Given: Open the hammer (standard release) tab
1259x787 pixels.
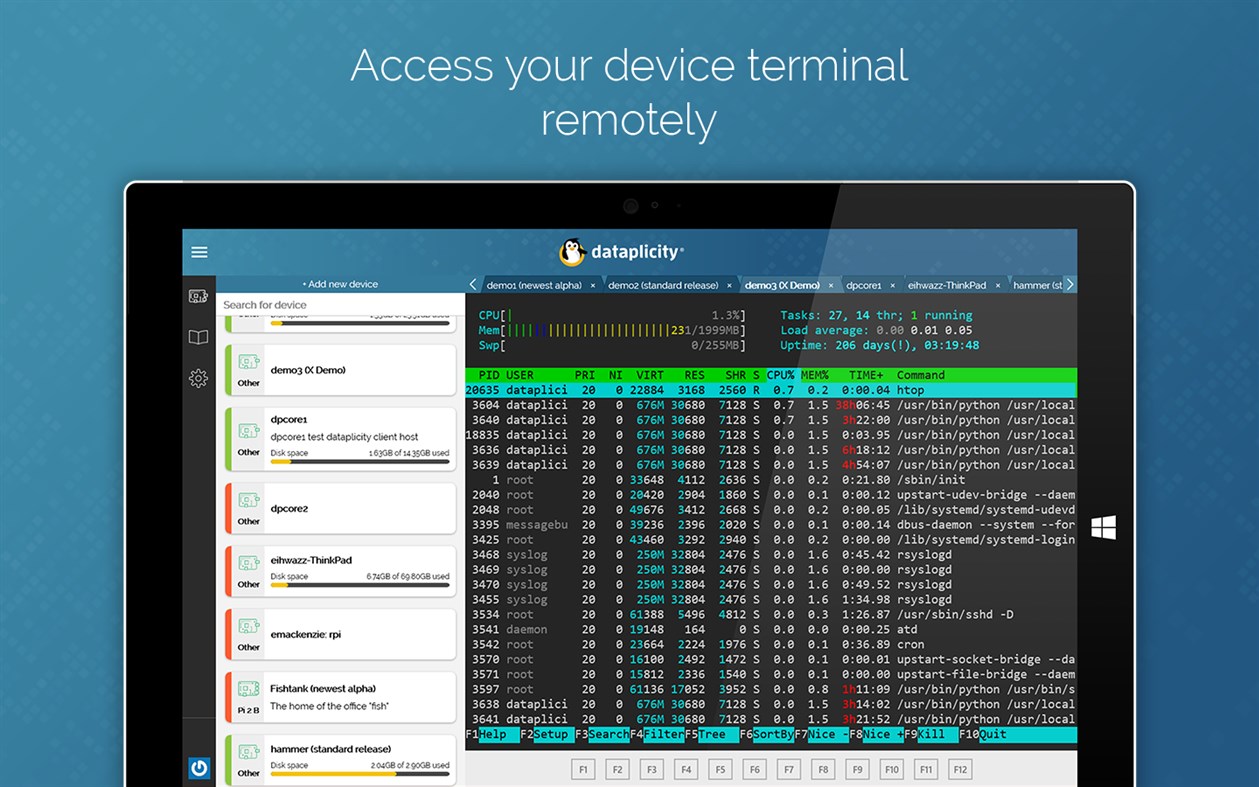Looking at the screenshot, I should 1036,284.
